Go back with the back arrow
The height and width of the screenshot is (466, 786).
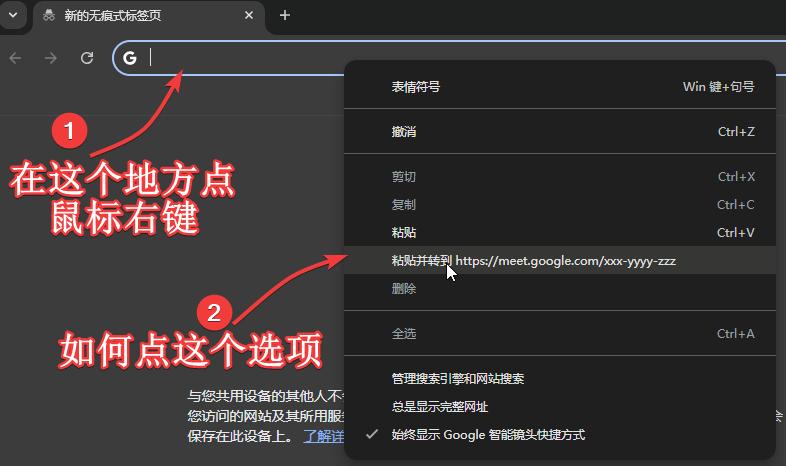(x=16, y=58)
